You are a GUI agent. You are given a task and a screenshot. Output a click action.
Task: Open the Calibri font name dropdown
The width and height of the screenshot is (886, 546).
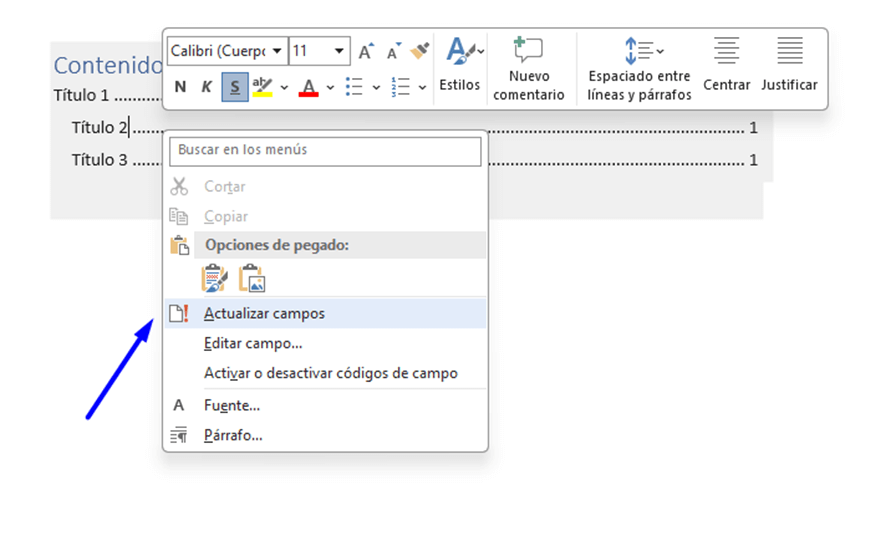[x=277, y=51]
